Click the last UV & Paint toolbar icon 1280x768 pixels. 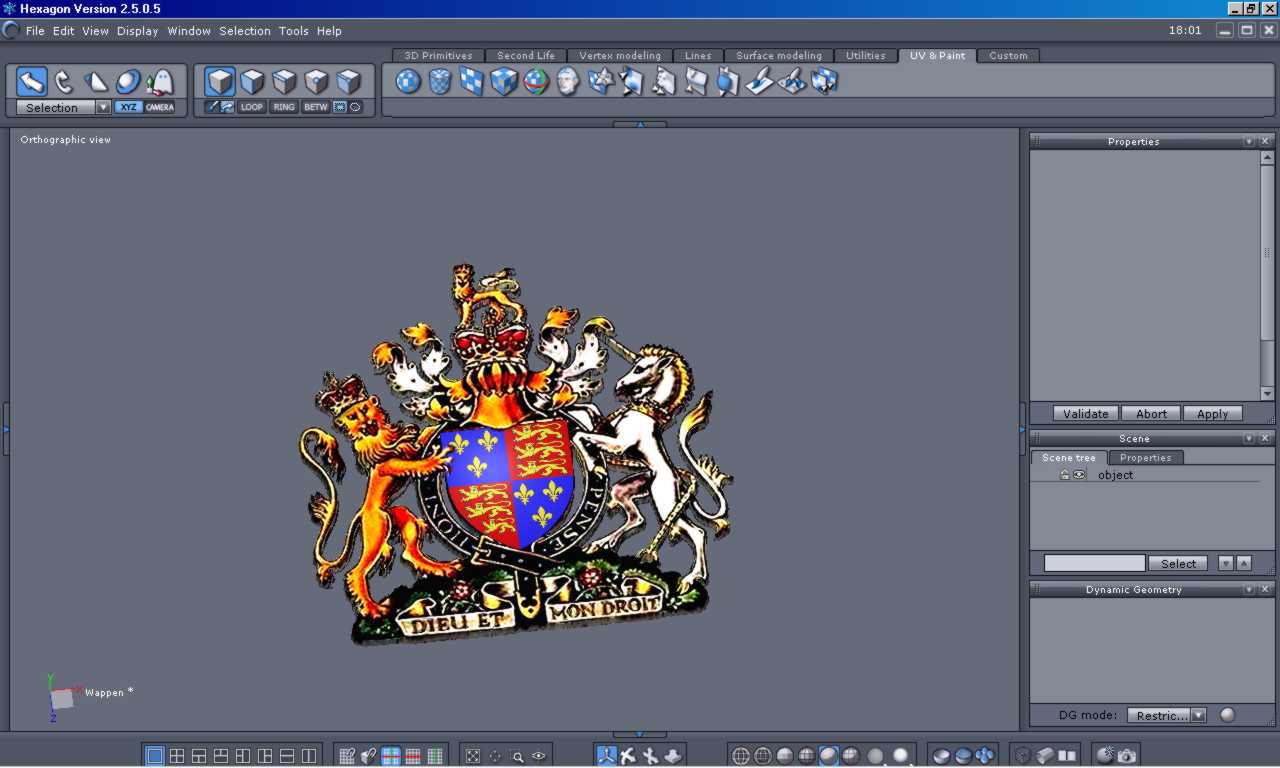824,81
